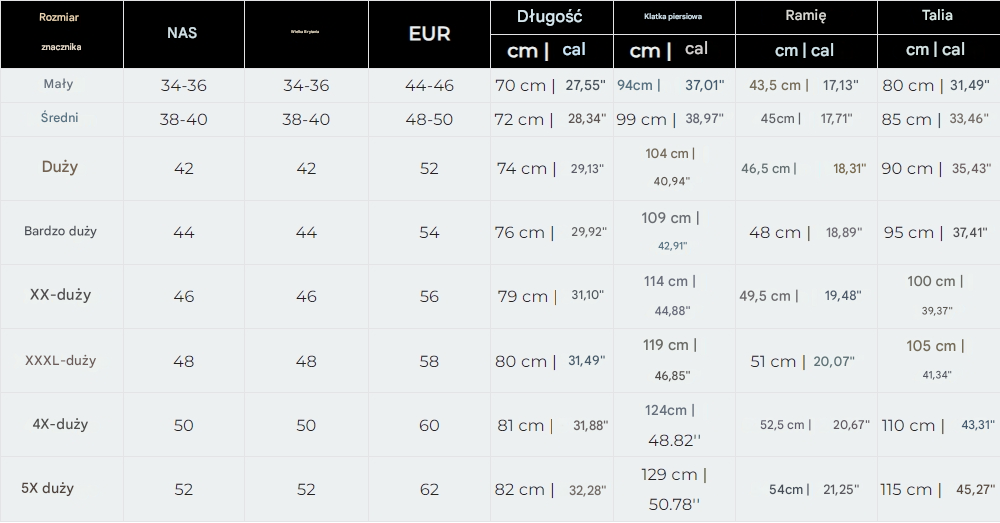Click the EUR column header
The image size is (1000, 523).
pyautogui.click(x=429, y=33)
